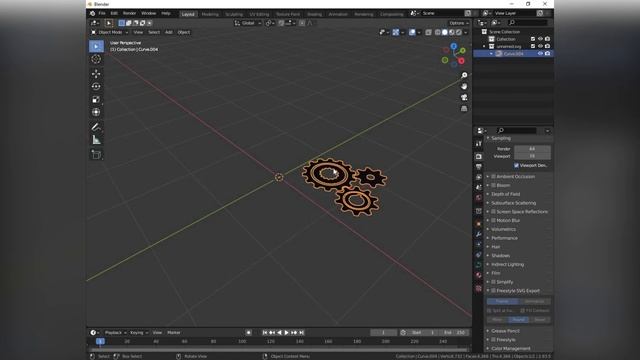Select the Scale tool
Screen dimensions: 640x360
[96, 99]
